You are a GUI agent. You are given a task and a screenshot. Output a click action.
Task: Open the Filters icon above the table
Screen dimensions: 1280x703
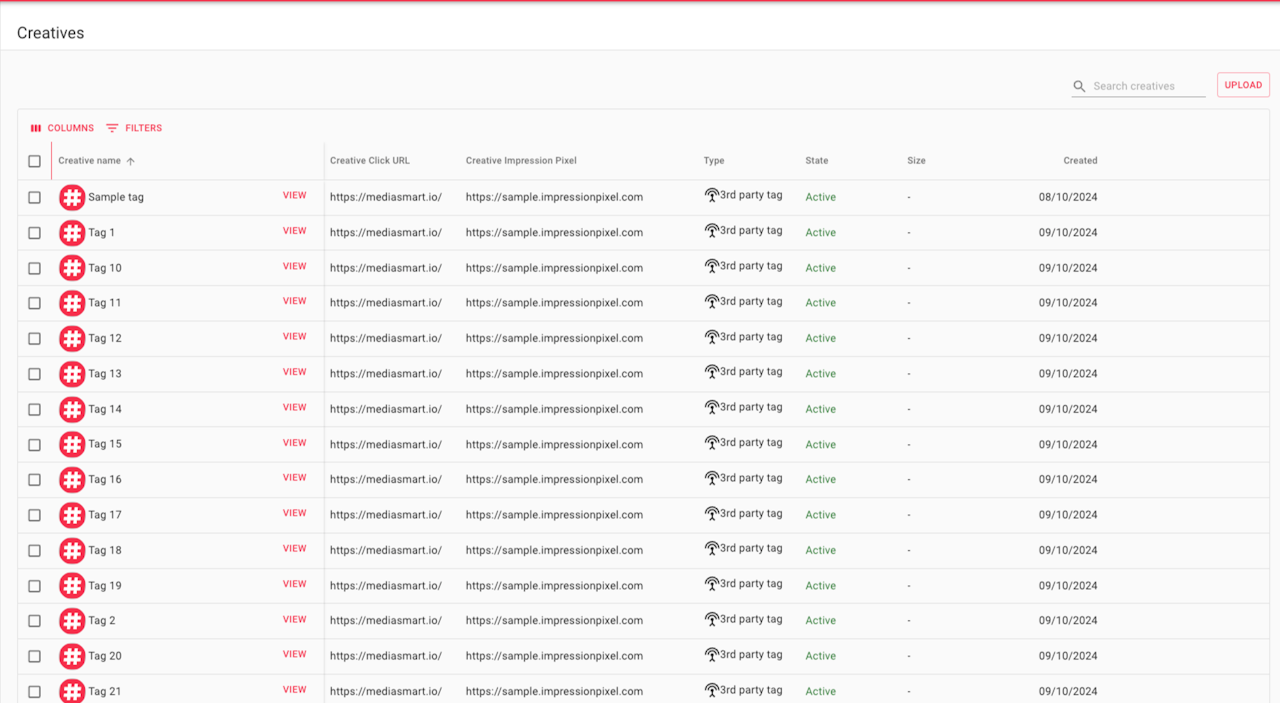pos(112,128)
